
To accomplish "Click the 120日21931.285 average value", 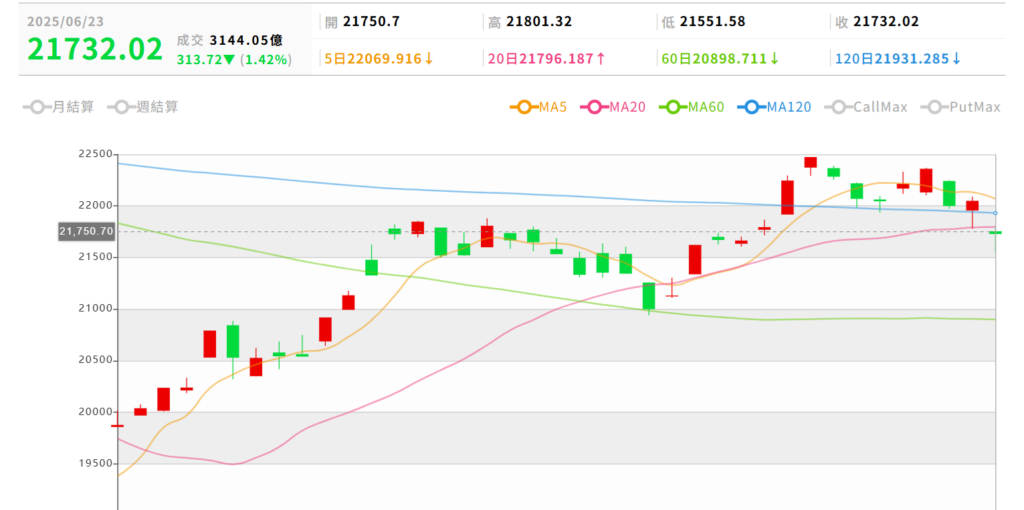I will tap(899, 59).
